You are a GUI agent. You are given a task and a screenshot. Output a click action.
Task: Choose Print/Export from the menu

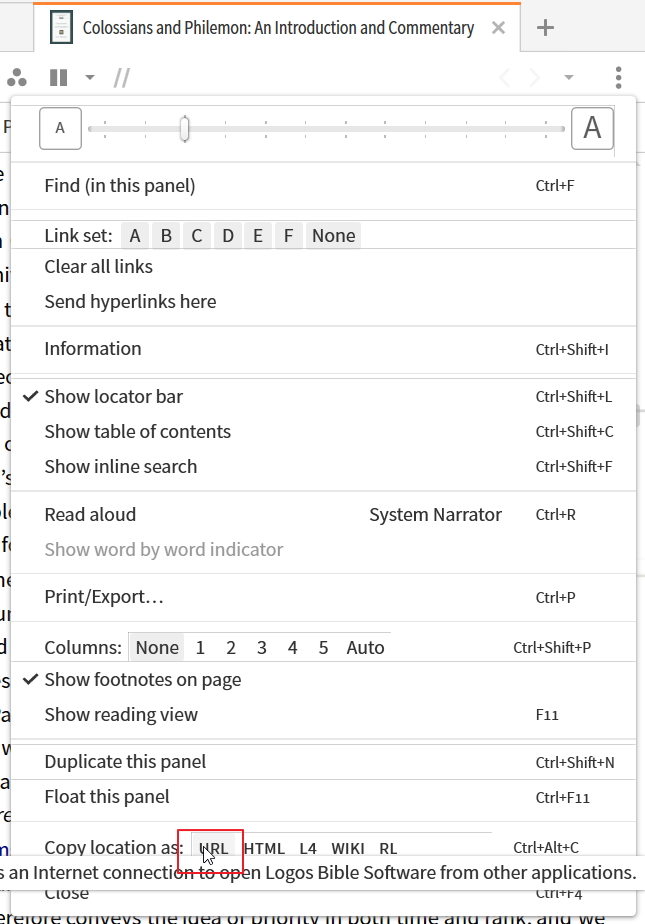click(104, 598)
